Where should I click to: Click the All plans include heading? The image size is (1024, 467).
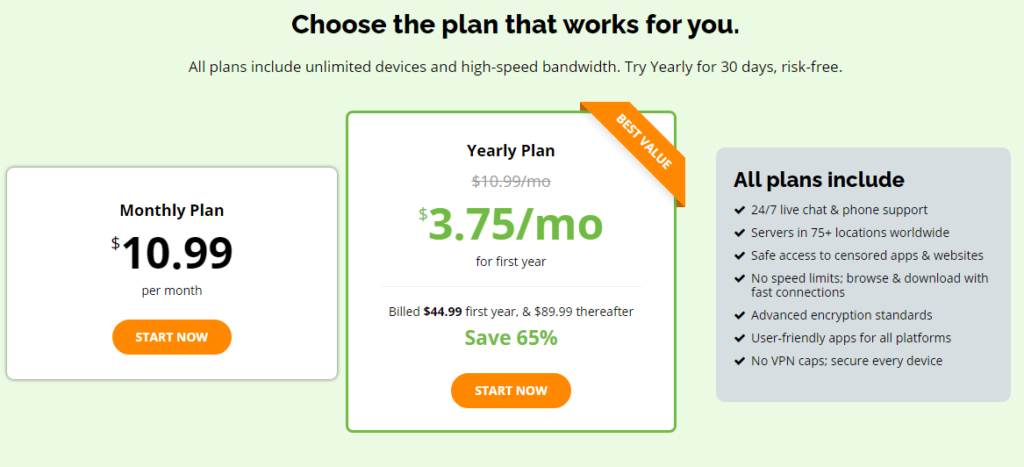819,180
